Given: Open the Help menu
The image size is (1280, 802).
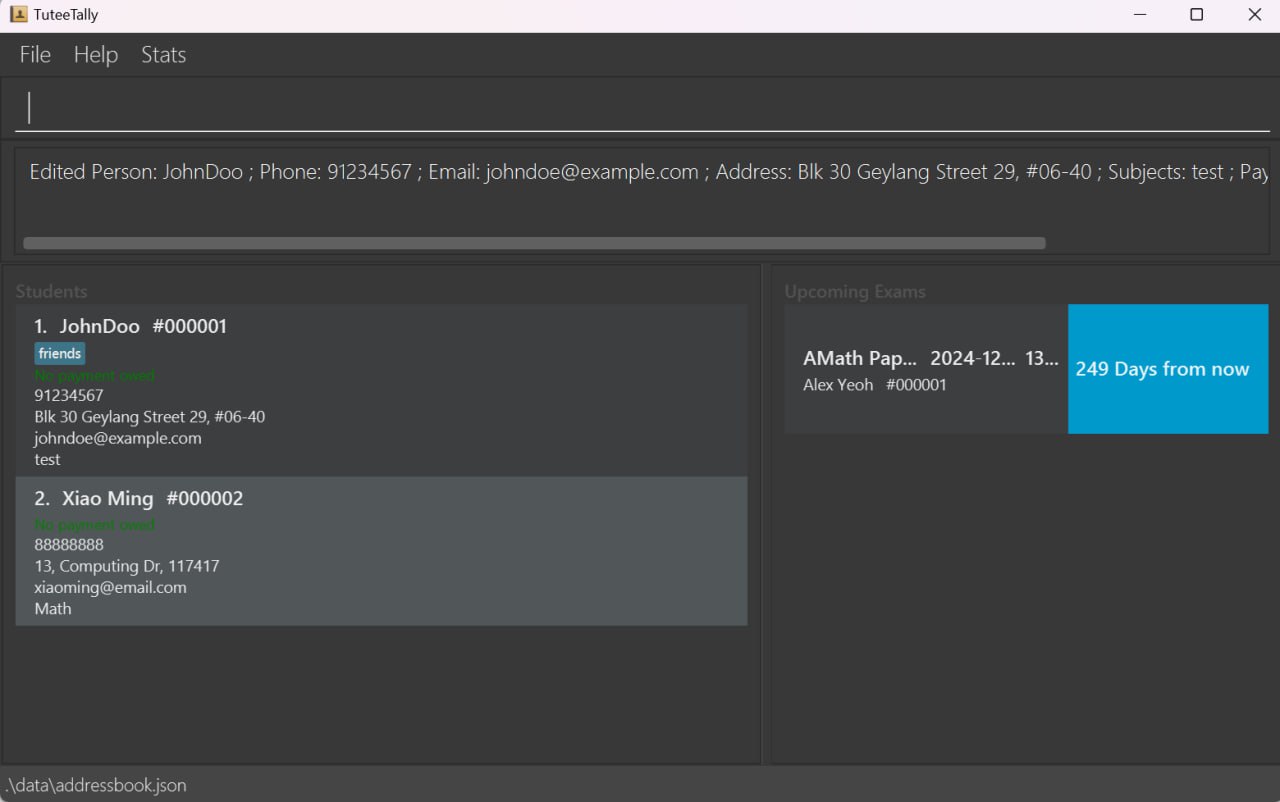Looking at the screenshot, I should (x=96, y=55).
